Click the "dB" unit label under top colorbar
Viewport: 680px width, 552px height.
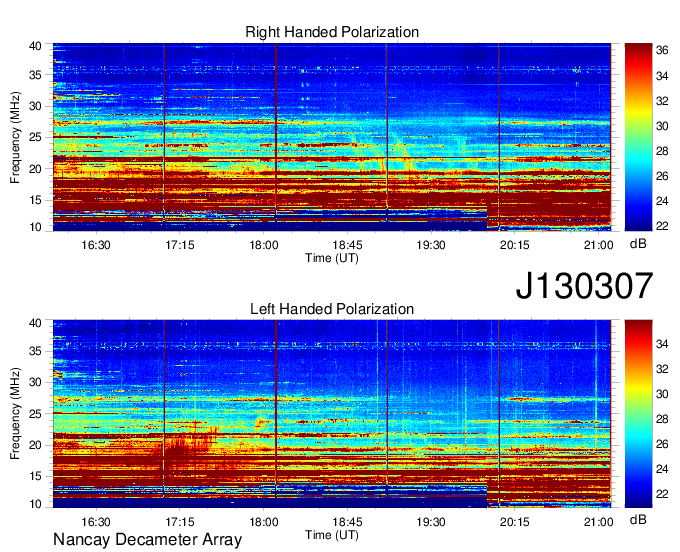(x=638, y=243)
